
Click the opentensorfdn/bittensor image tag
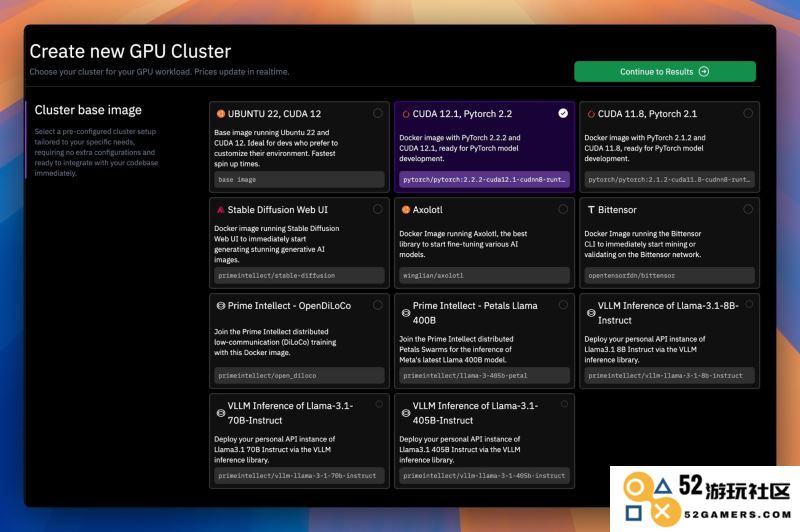tap(669, 275)
